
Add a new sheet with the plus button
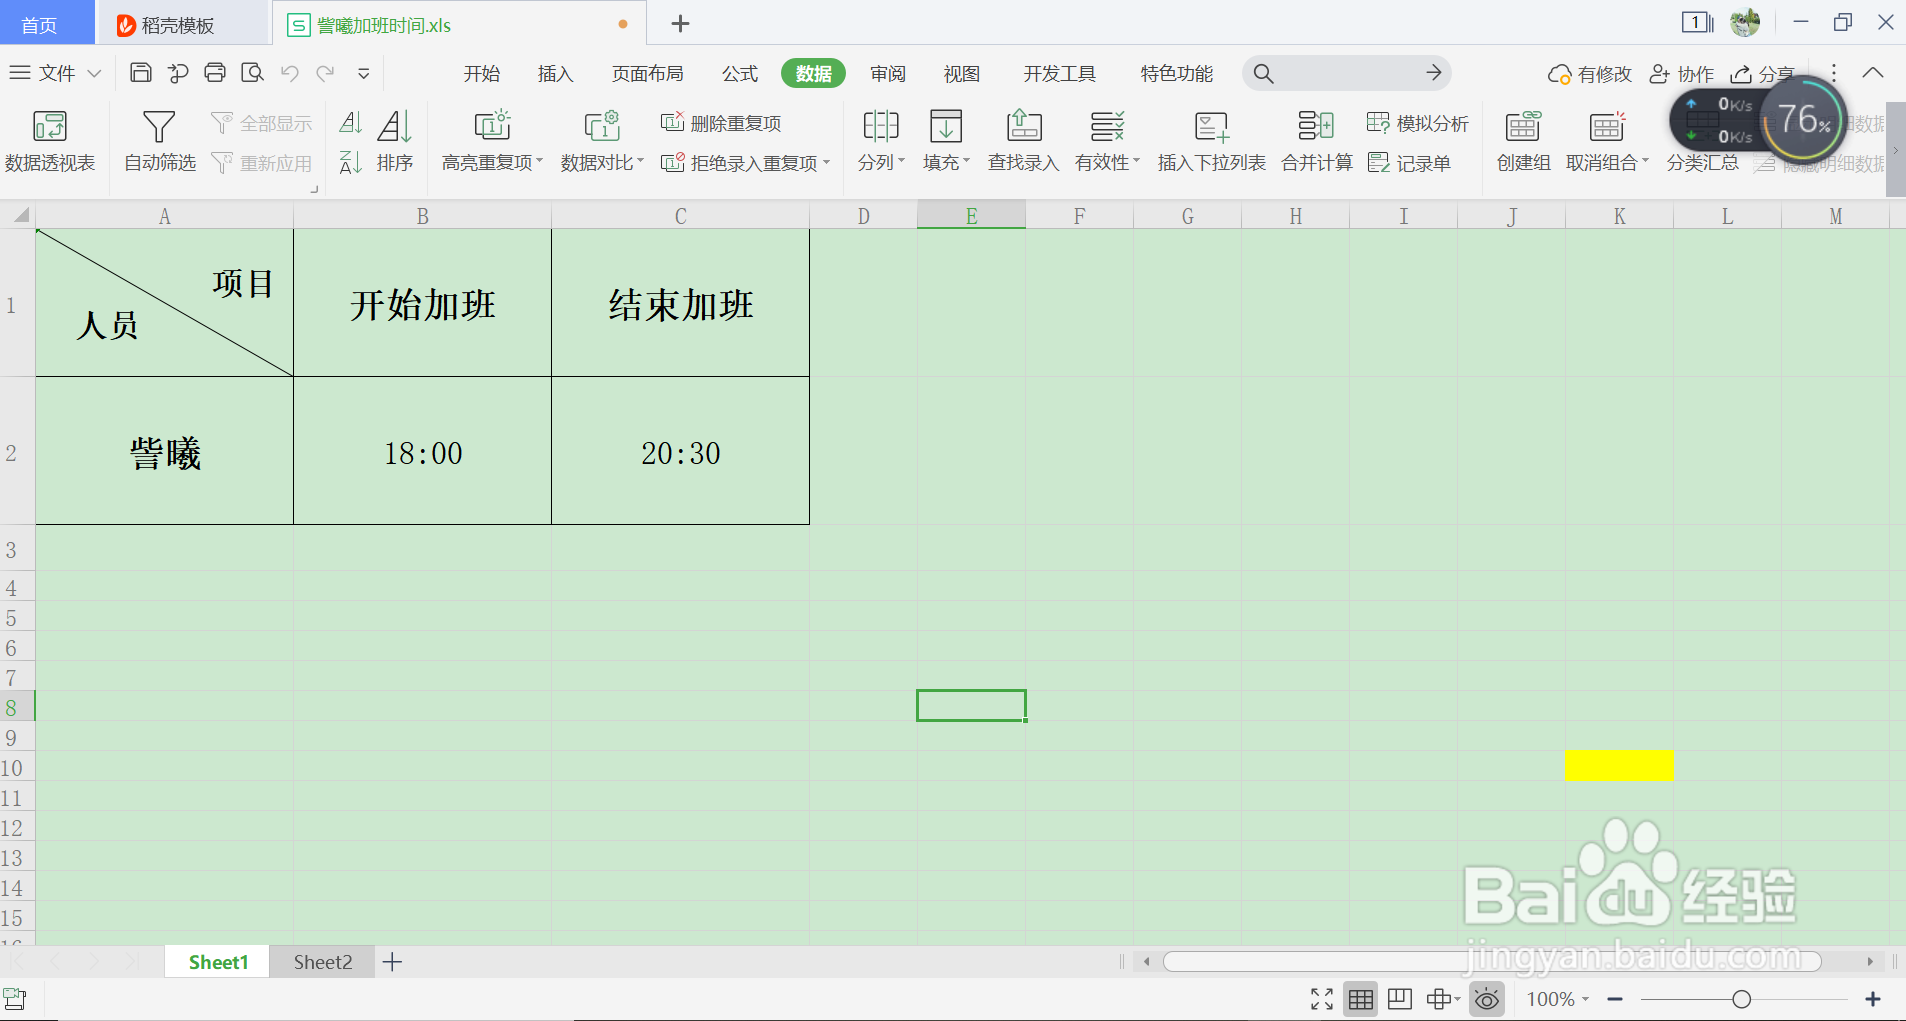tap(392, 962)
